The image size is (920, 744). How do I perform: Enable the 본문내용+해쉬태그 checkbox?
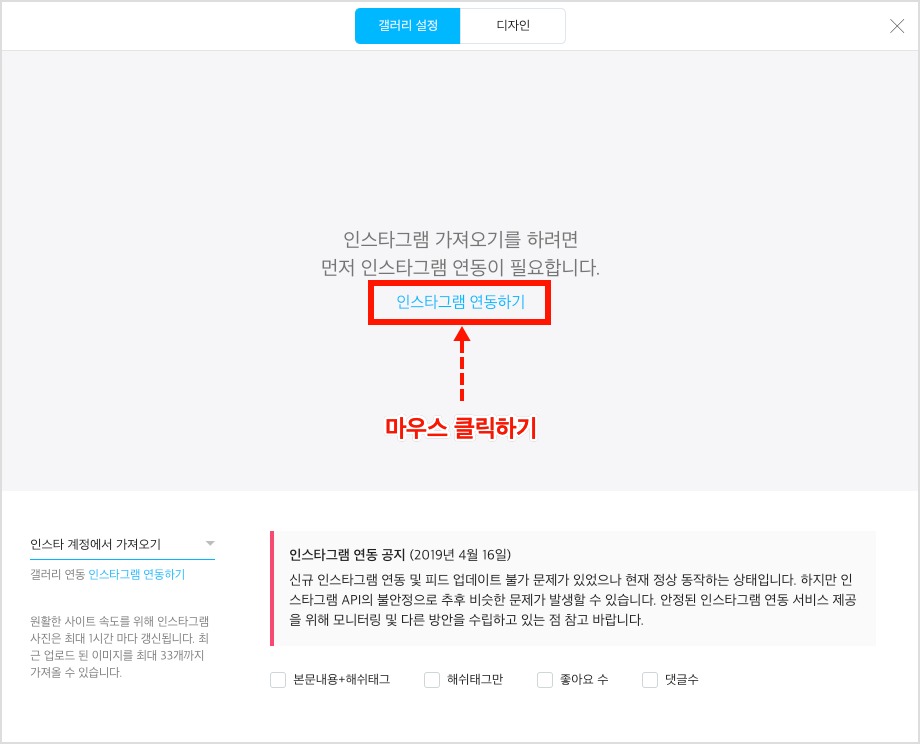tap(278, 679)
